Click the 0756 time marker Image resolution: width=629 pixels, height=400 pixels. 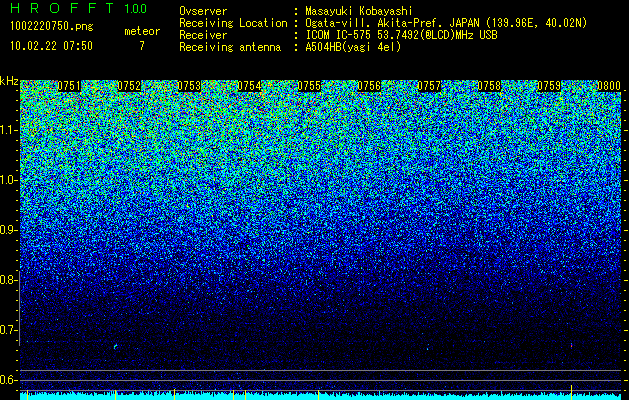(x=369, y=86)
